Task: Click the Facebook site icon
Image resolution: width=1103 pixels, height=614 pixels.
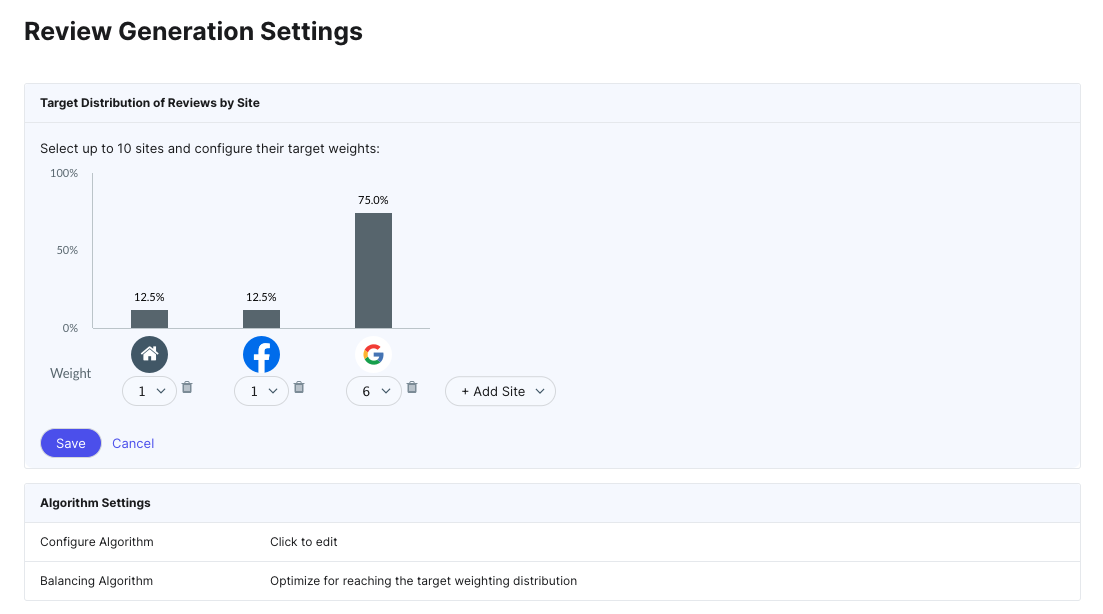Action: coord(261,354)
